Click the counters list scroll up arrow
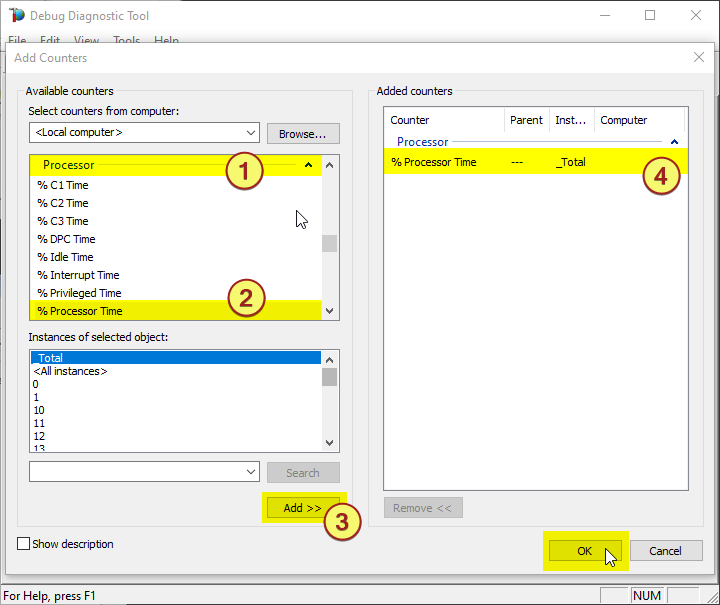This screenshot has height=605, width=720. point(329,165)
